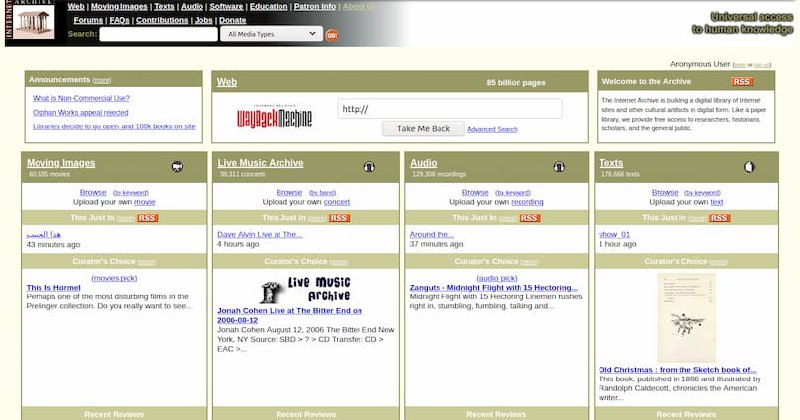Click the top Search text field
The image size is (800, 420).
[159, 34]
